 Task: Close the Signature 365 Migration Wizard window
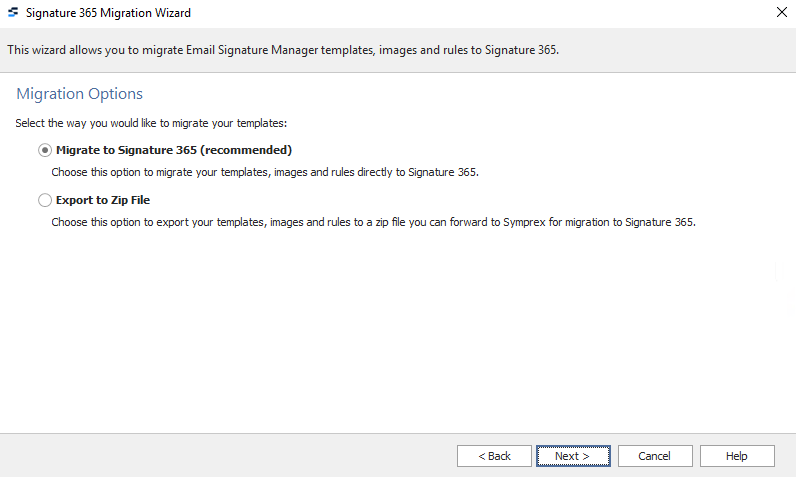(782, 12)
